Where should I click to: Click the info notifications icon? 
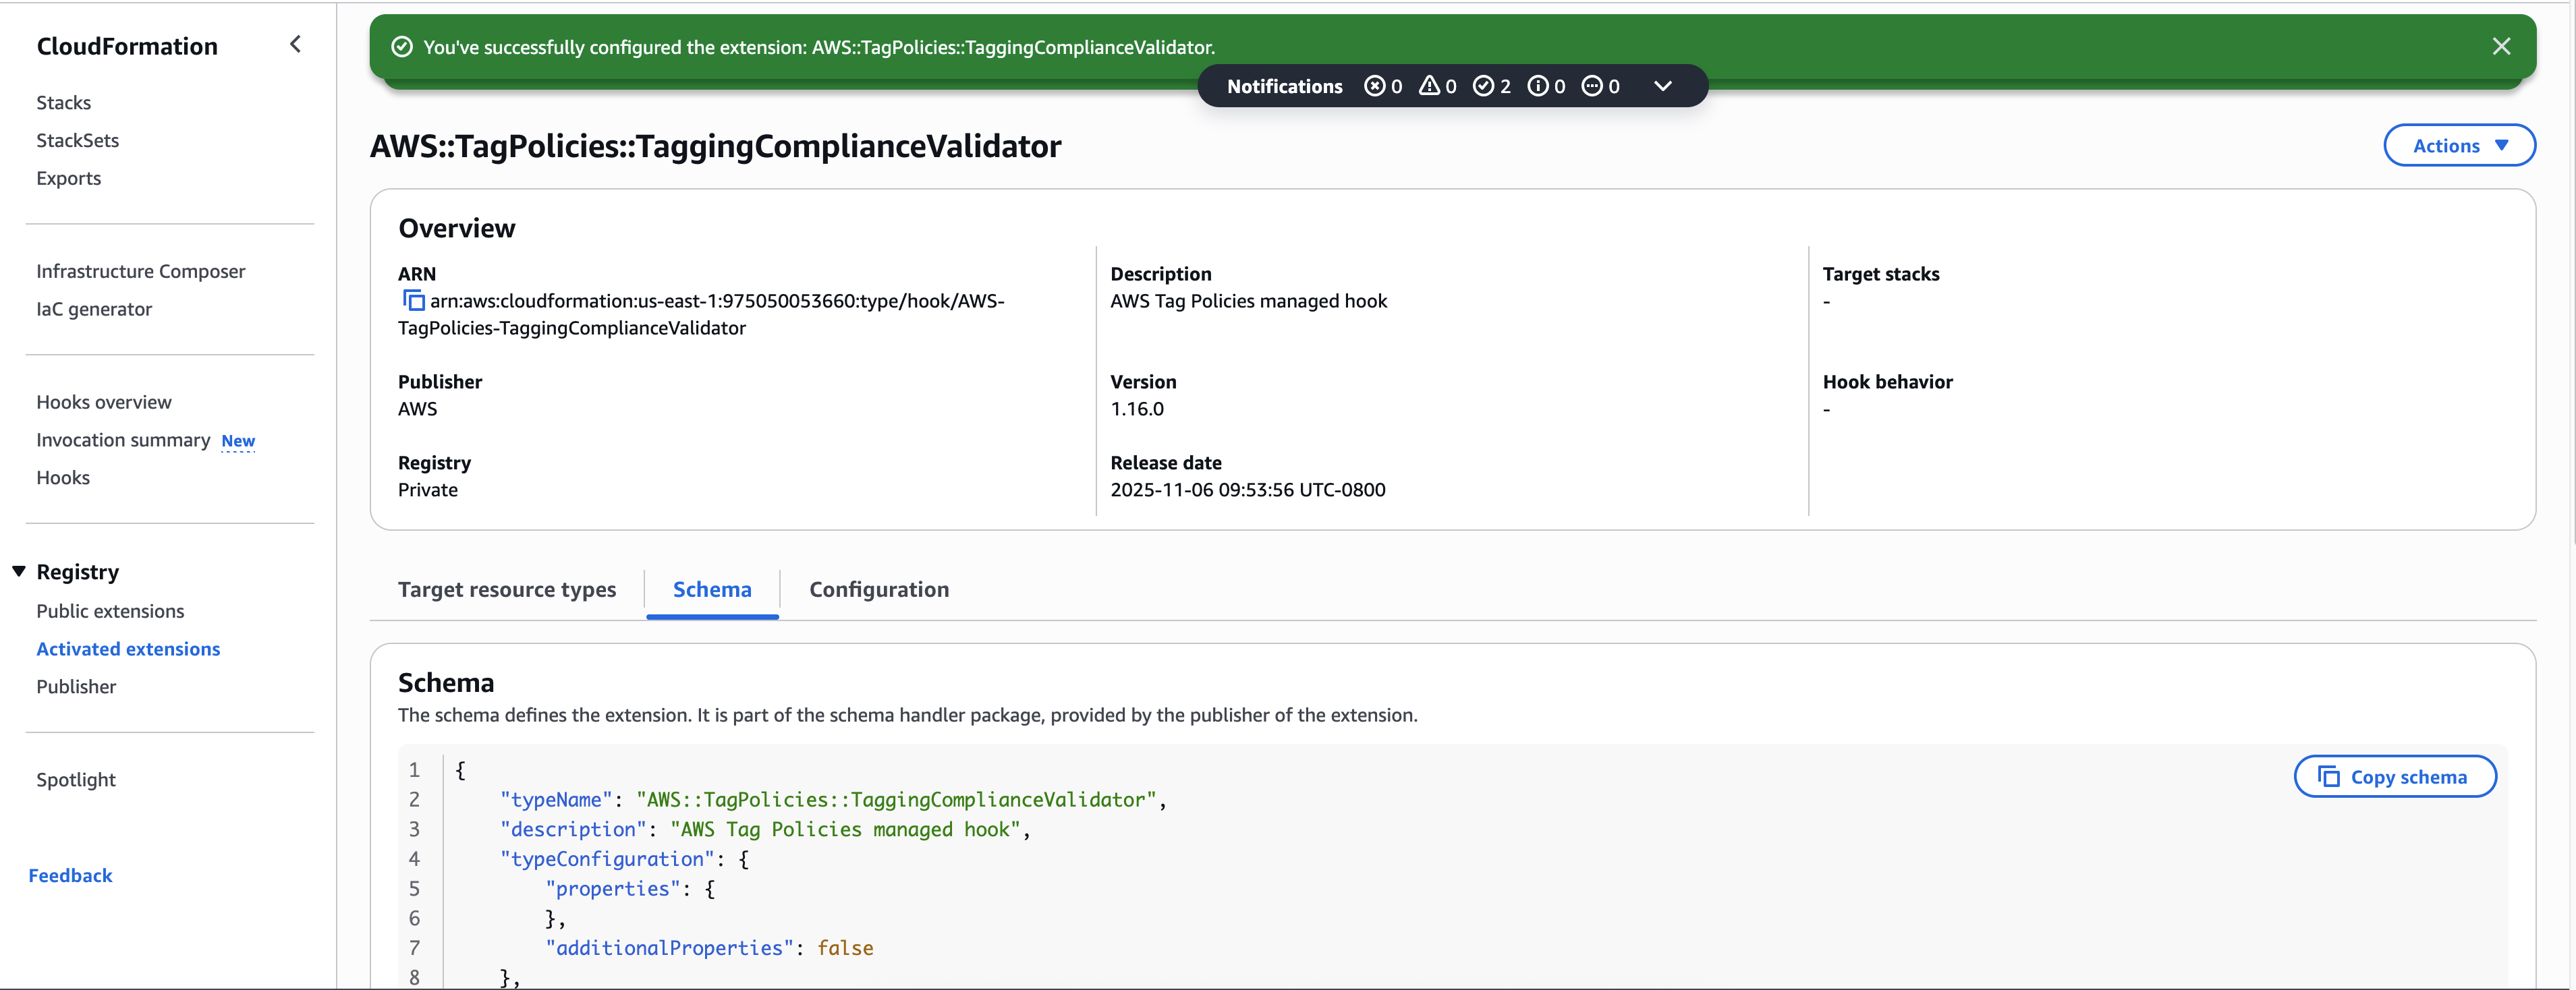[x=1538, y=87]
